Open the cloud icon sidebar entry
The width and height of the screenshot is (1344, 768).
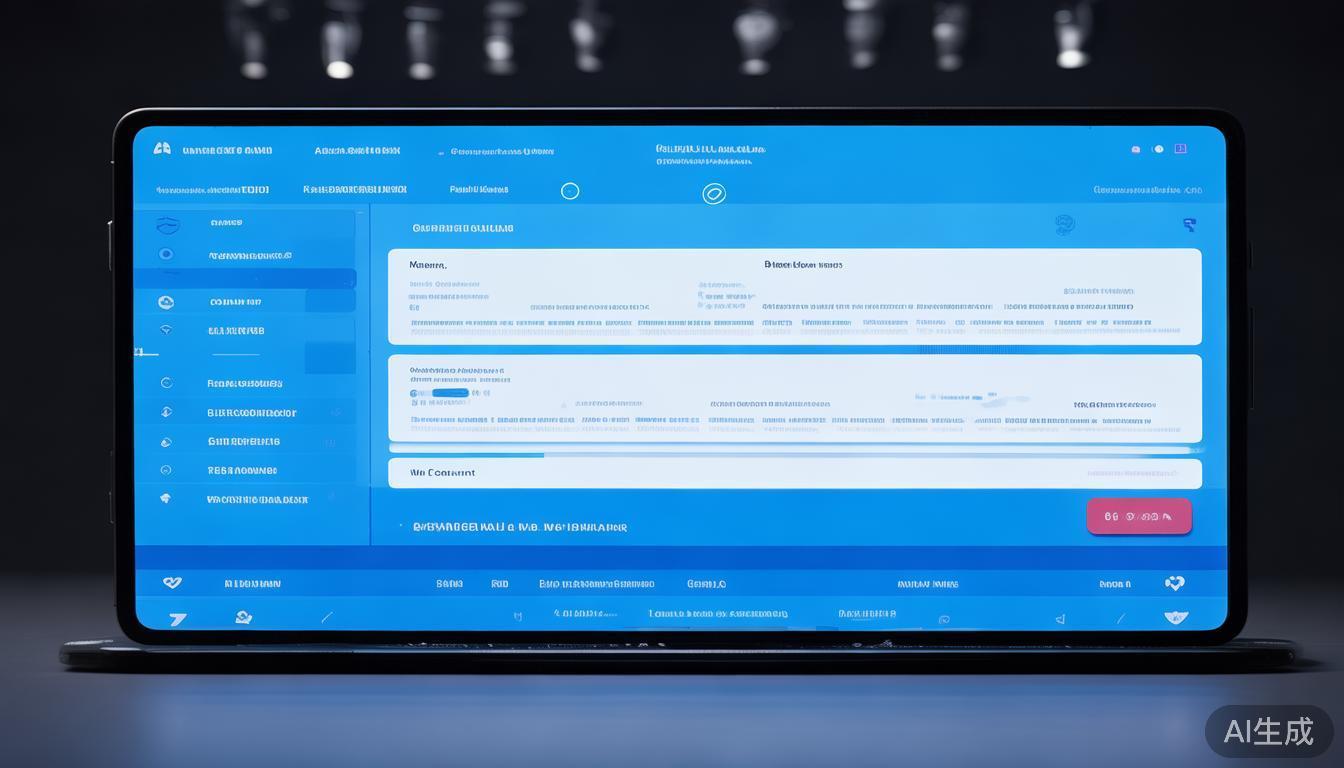(166, 302)
